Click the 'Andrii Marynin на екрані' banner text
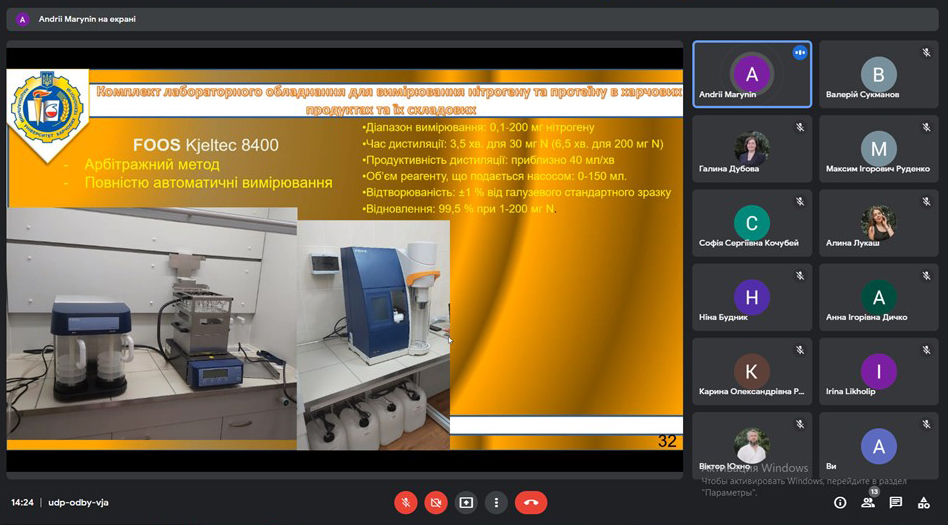Viewport: 948px width, 525px height. point(87,19)
